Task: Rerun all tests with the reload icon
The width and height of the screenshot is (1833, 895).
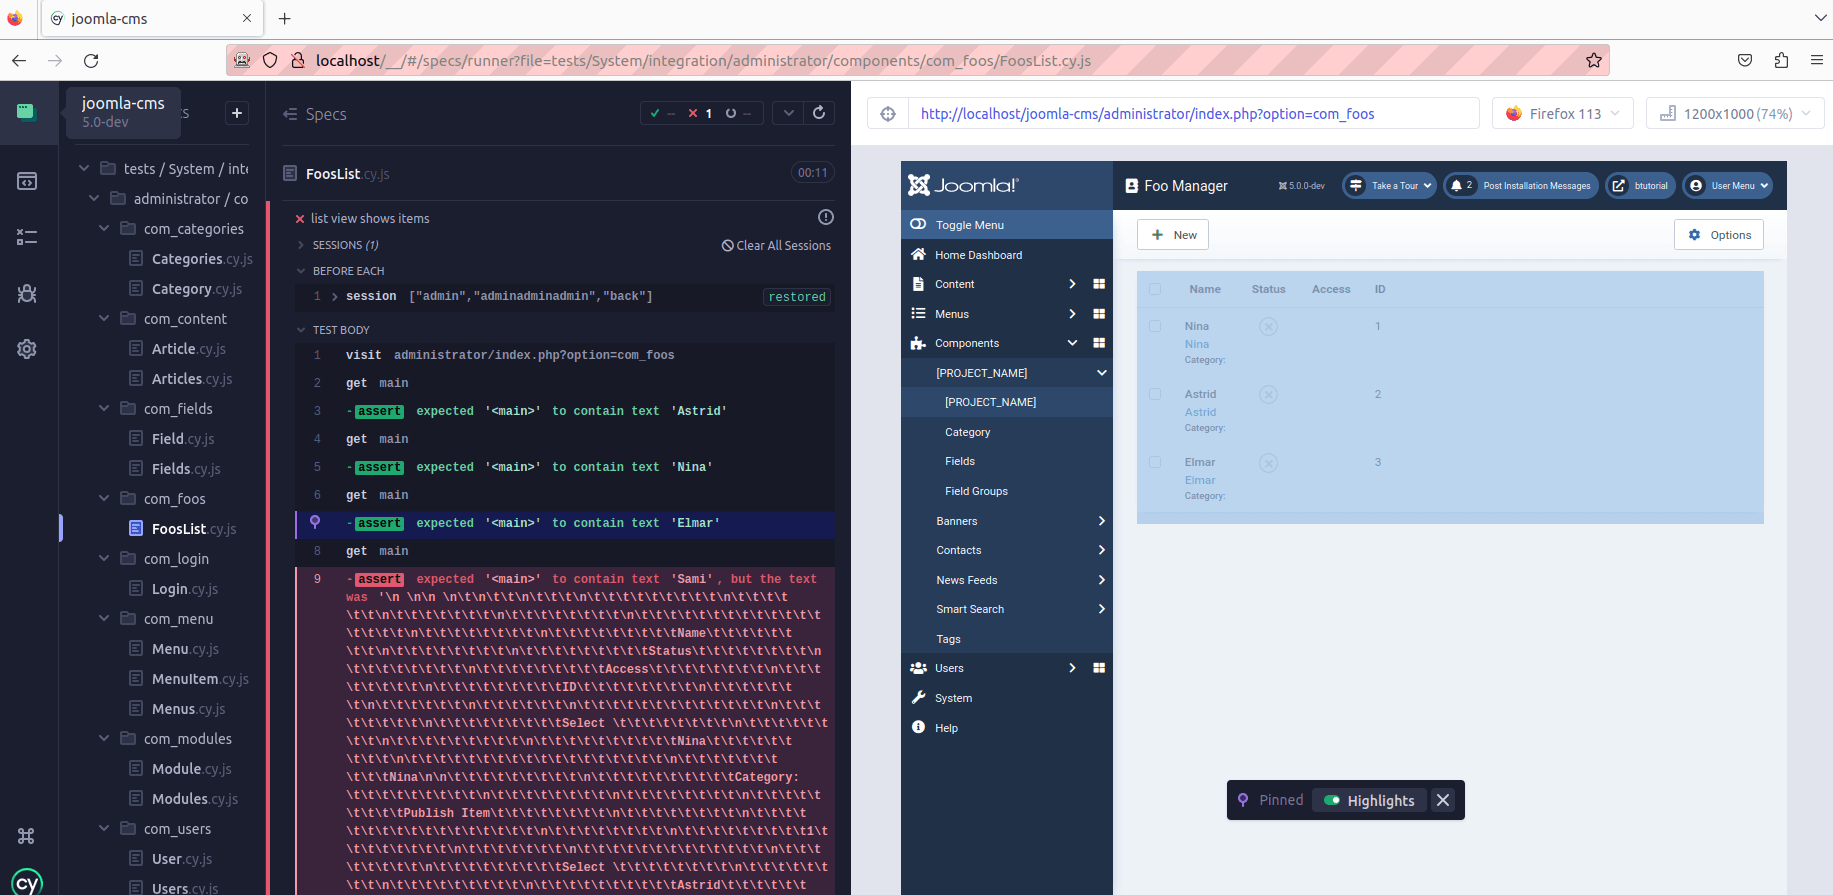Action: click(x=819, y=113)
